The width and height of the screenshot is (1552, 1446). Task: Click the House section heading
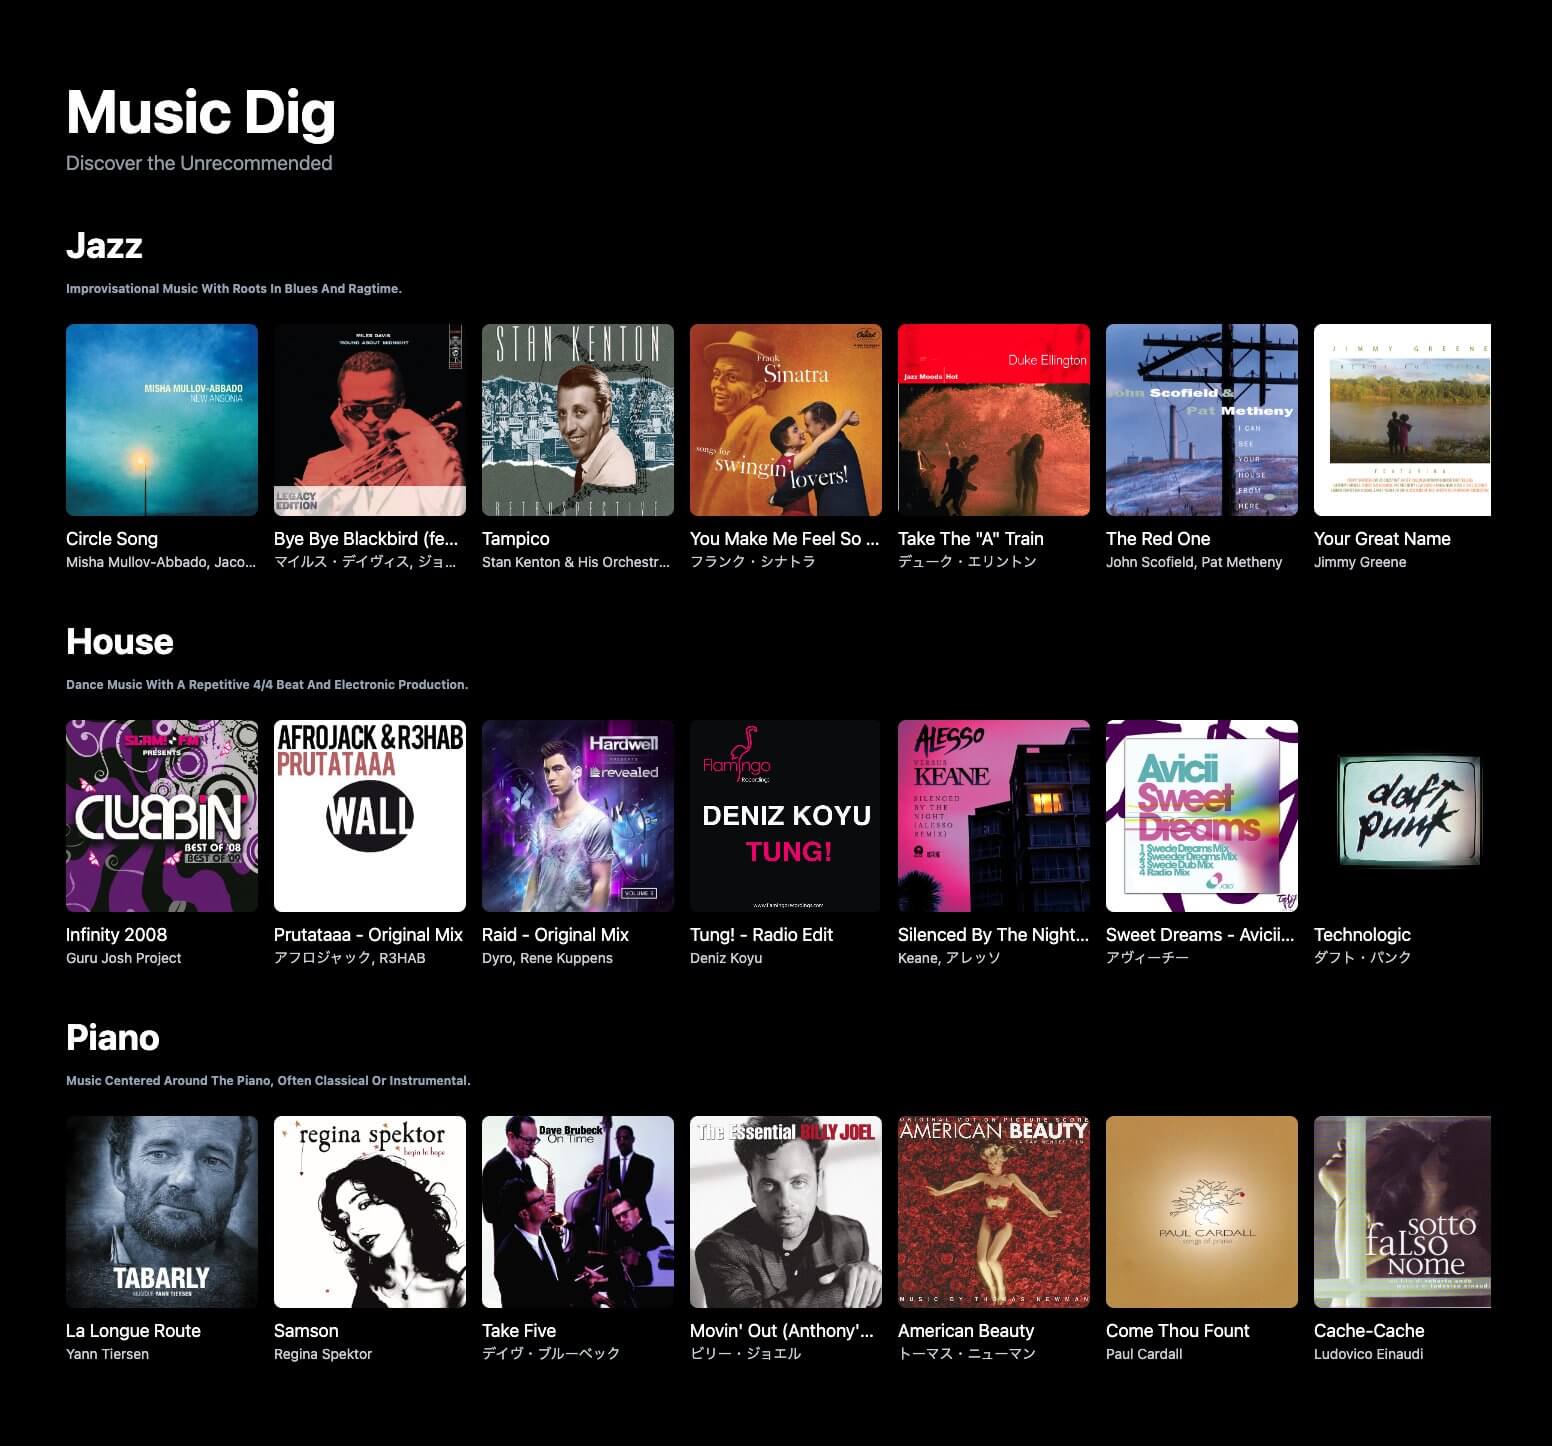pos(120,642)
